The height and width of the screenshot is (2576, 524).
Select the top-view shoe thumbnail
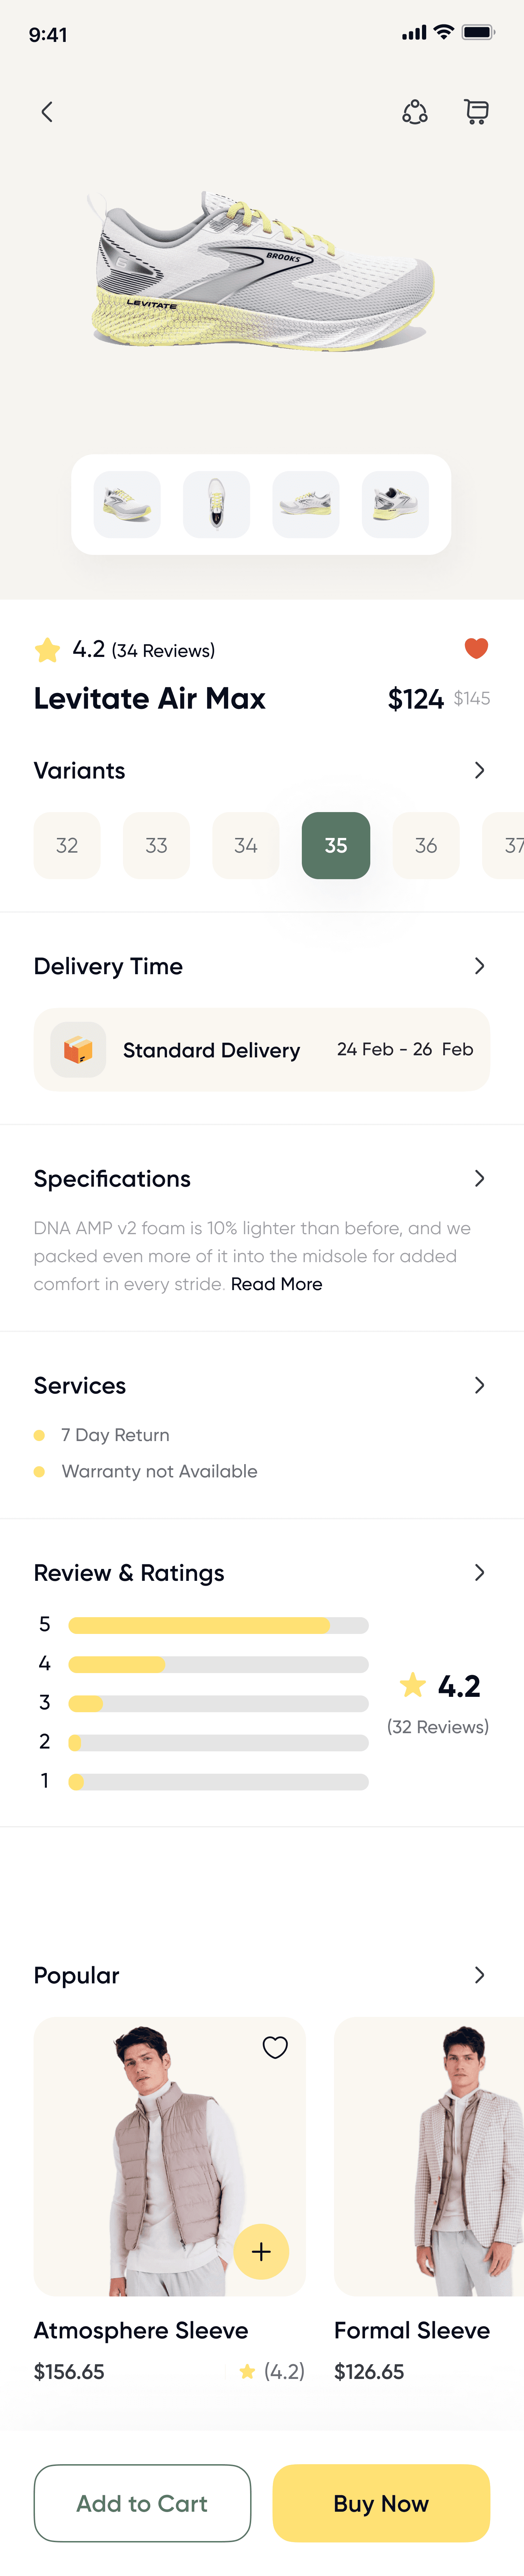click(216, 504)
